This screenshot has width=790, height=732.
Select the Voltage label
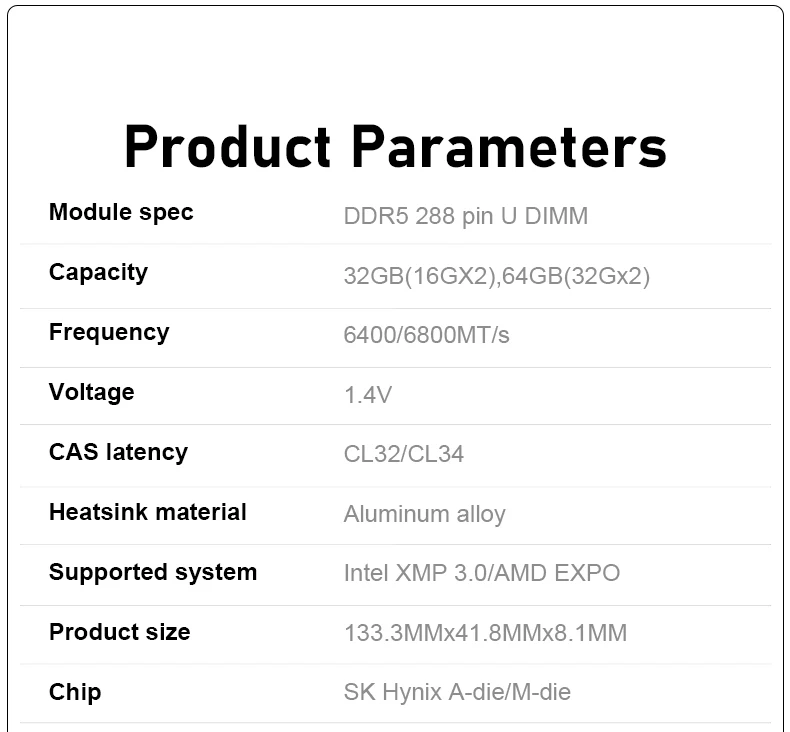coord(92,392)
